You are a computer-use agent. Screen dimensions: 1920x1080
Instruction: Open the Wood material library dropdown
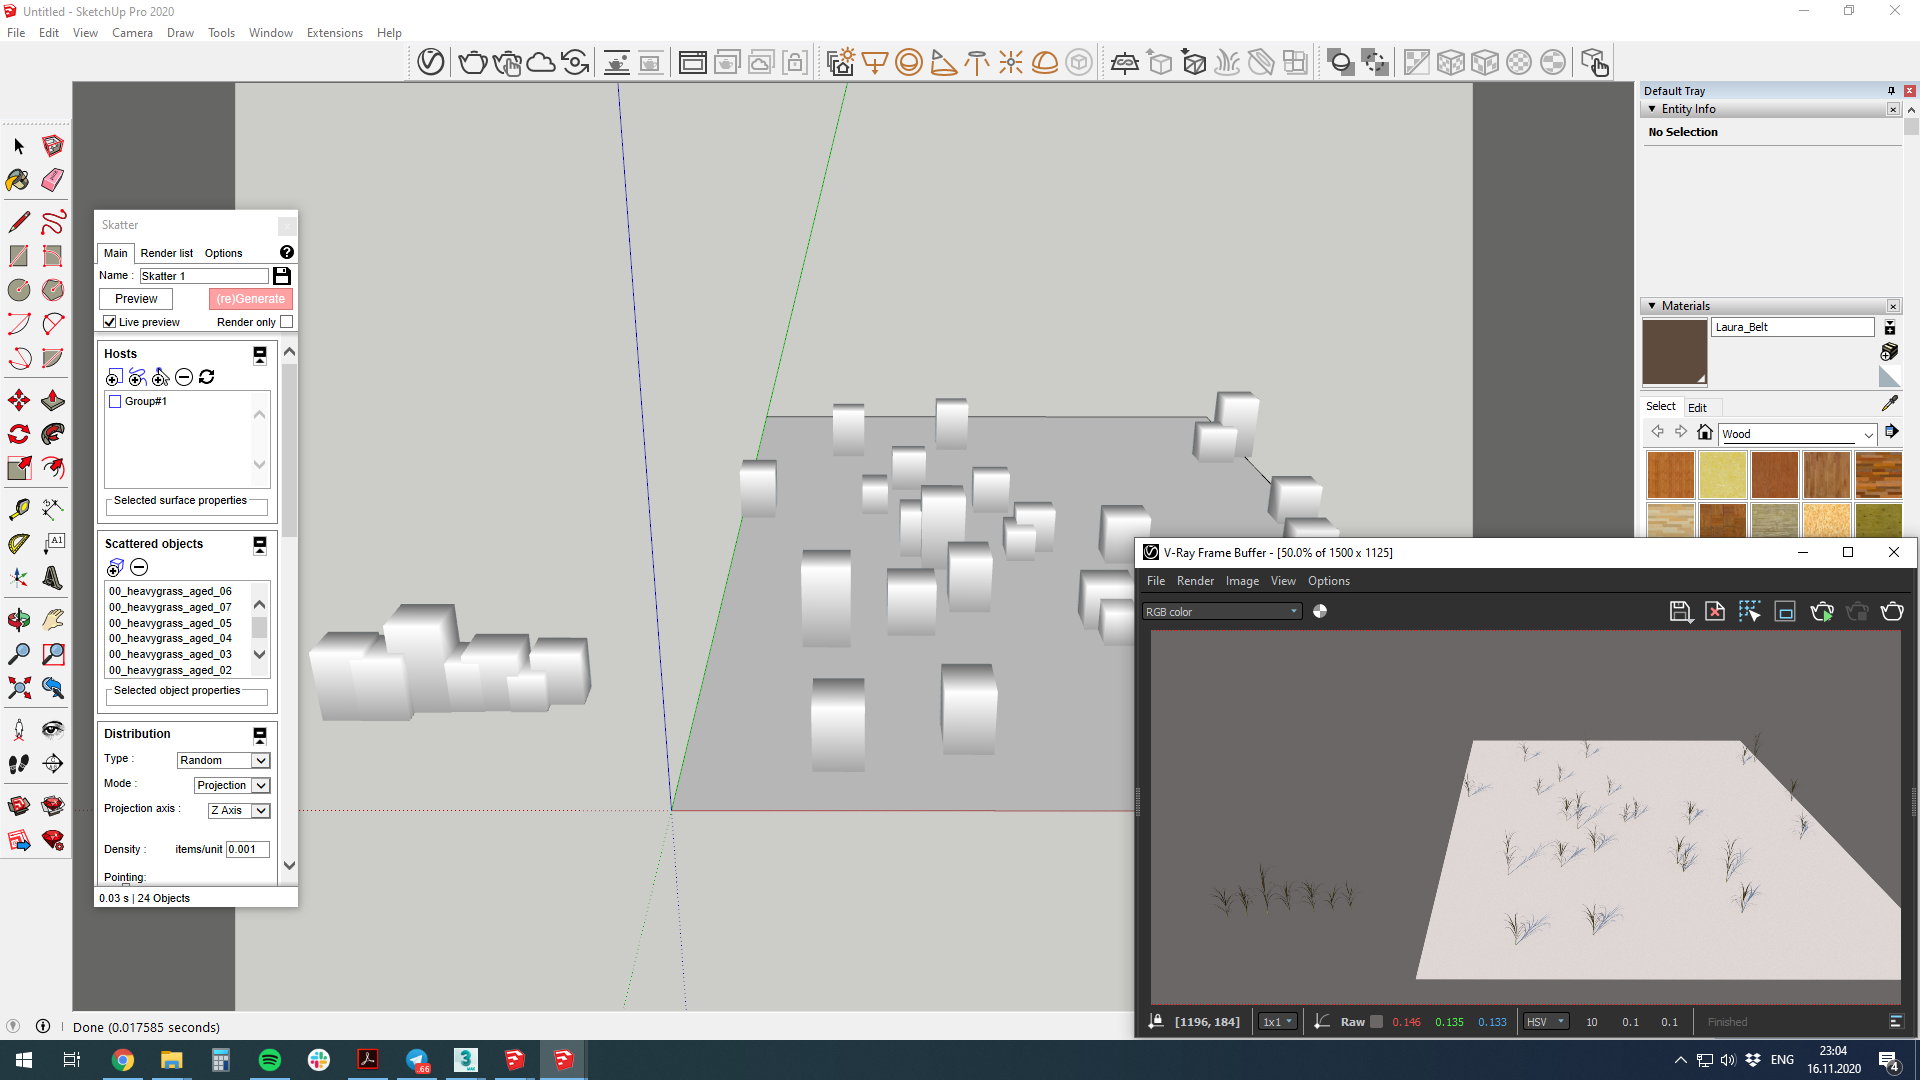tap(1798, 434)
